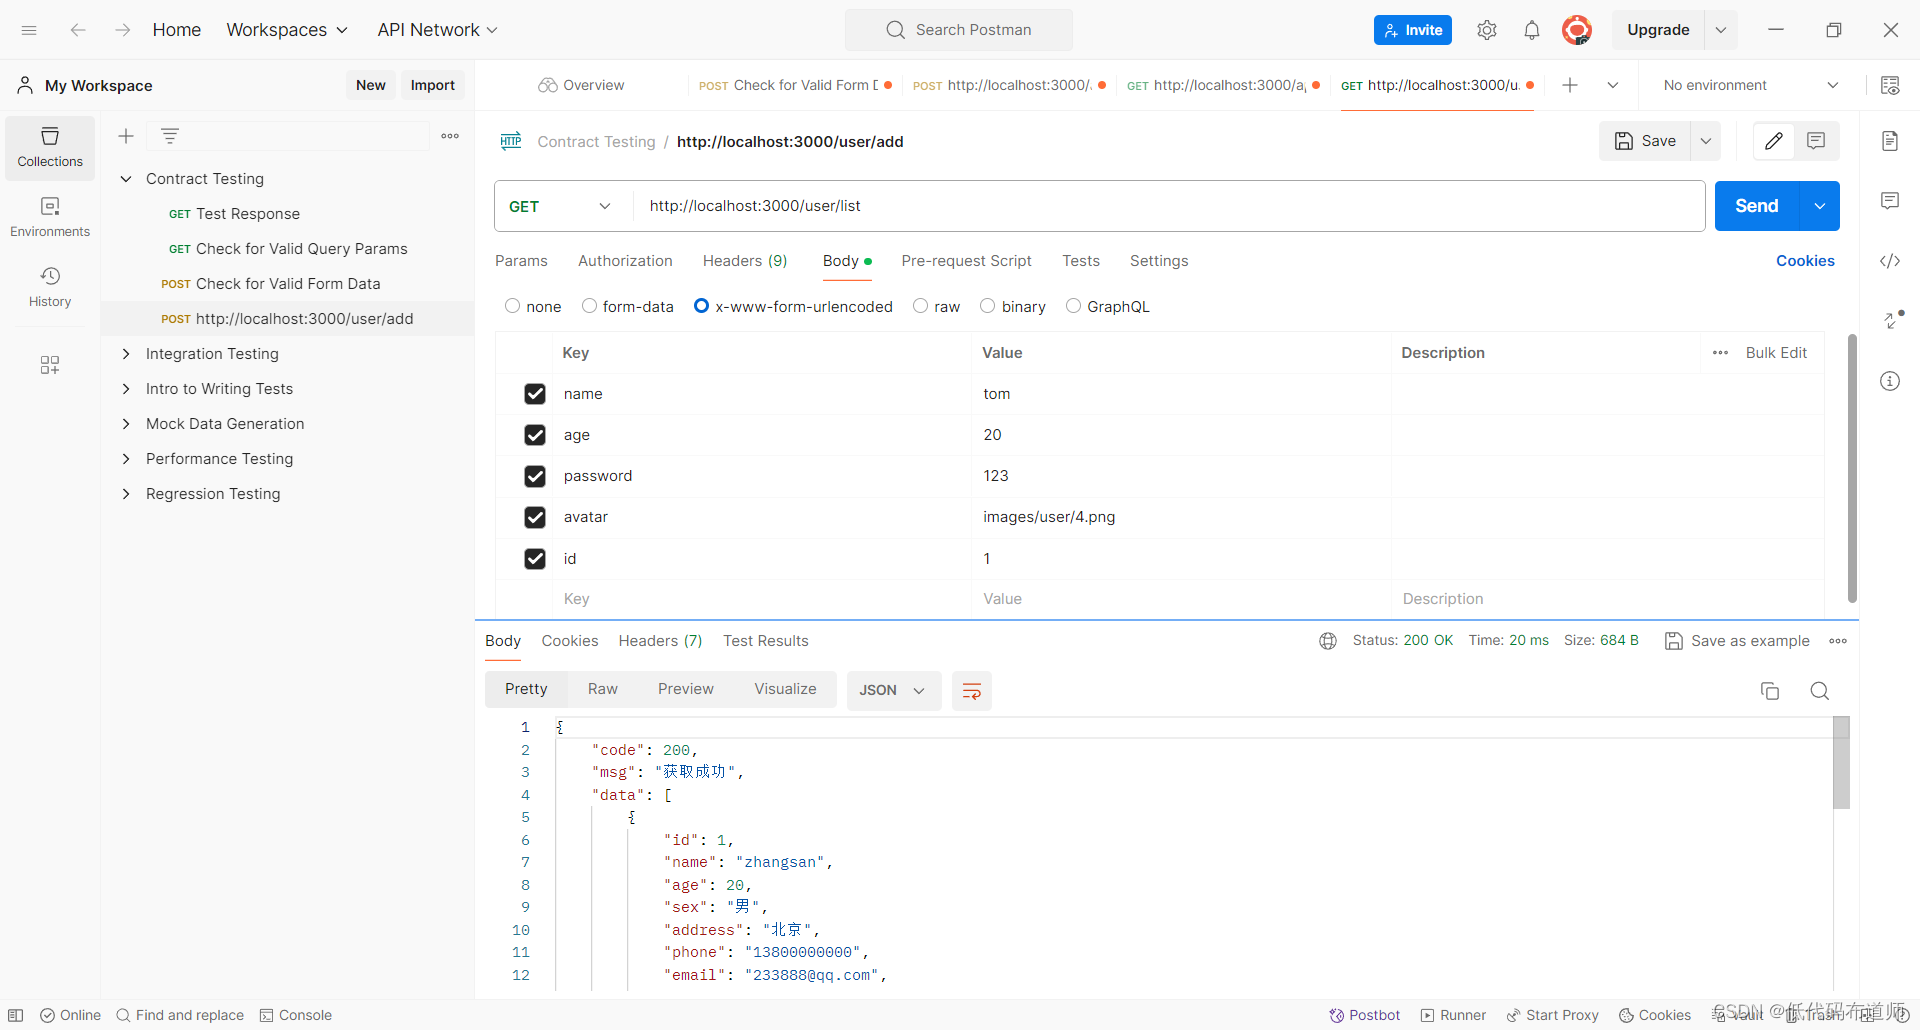The height and width of the screenshot is (1030, 1920).
Task: Open the environment quick look icon
Action: [1890, 85]
